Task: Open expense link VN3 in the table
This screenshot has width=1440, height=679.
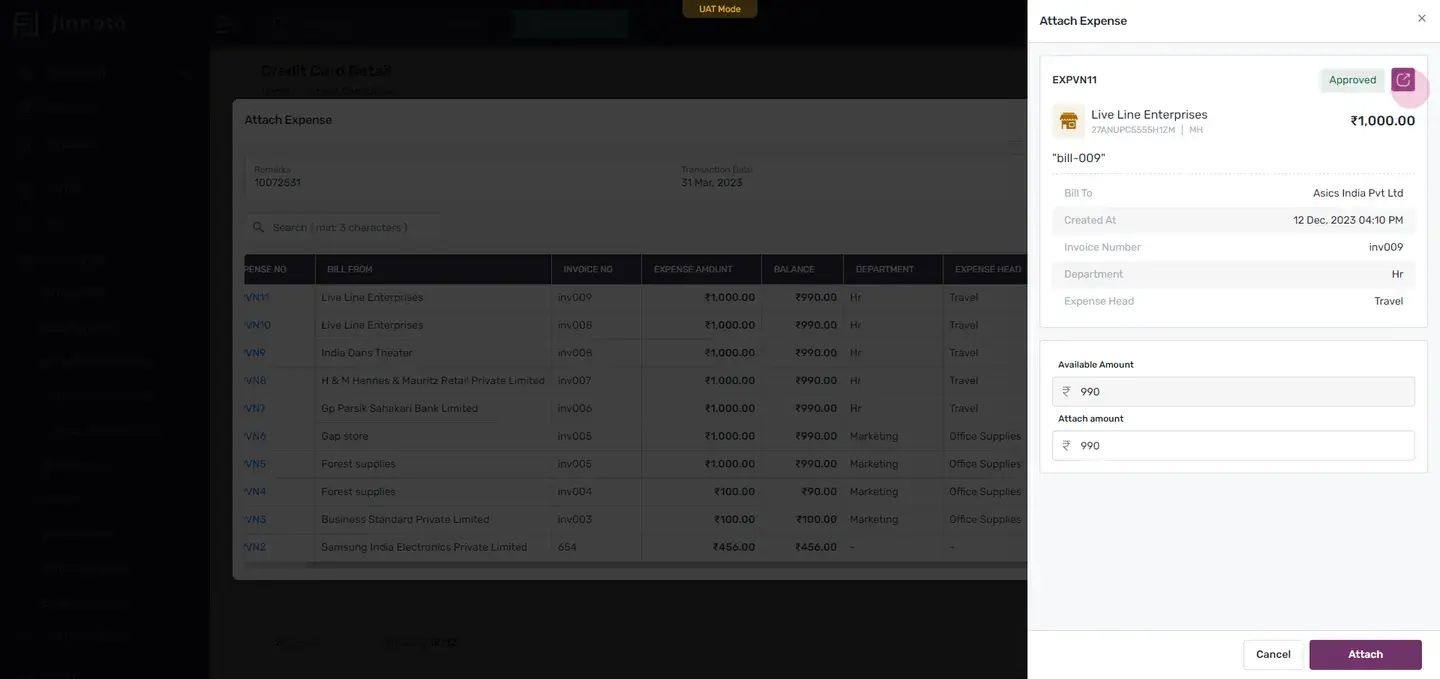Action: click(x=255, y=520)
